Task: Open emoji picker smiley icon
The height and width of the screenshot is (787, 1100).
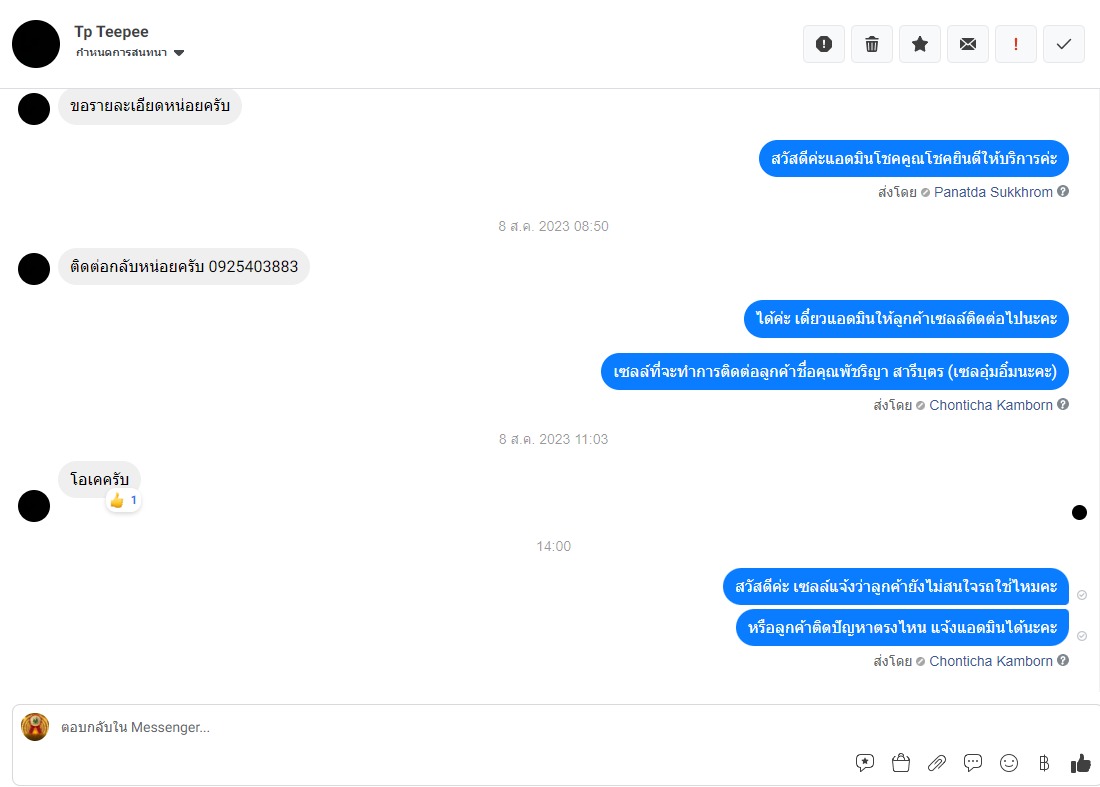Action: [x=1009, y=762]
